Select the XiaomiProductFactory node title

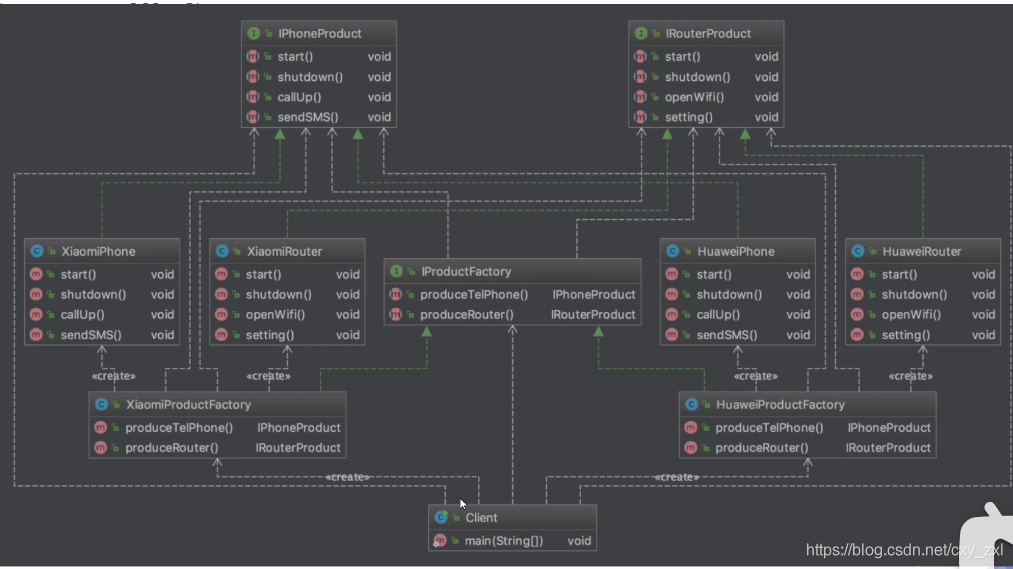[x=188, y=404]
